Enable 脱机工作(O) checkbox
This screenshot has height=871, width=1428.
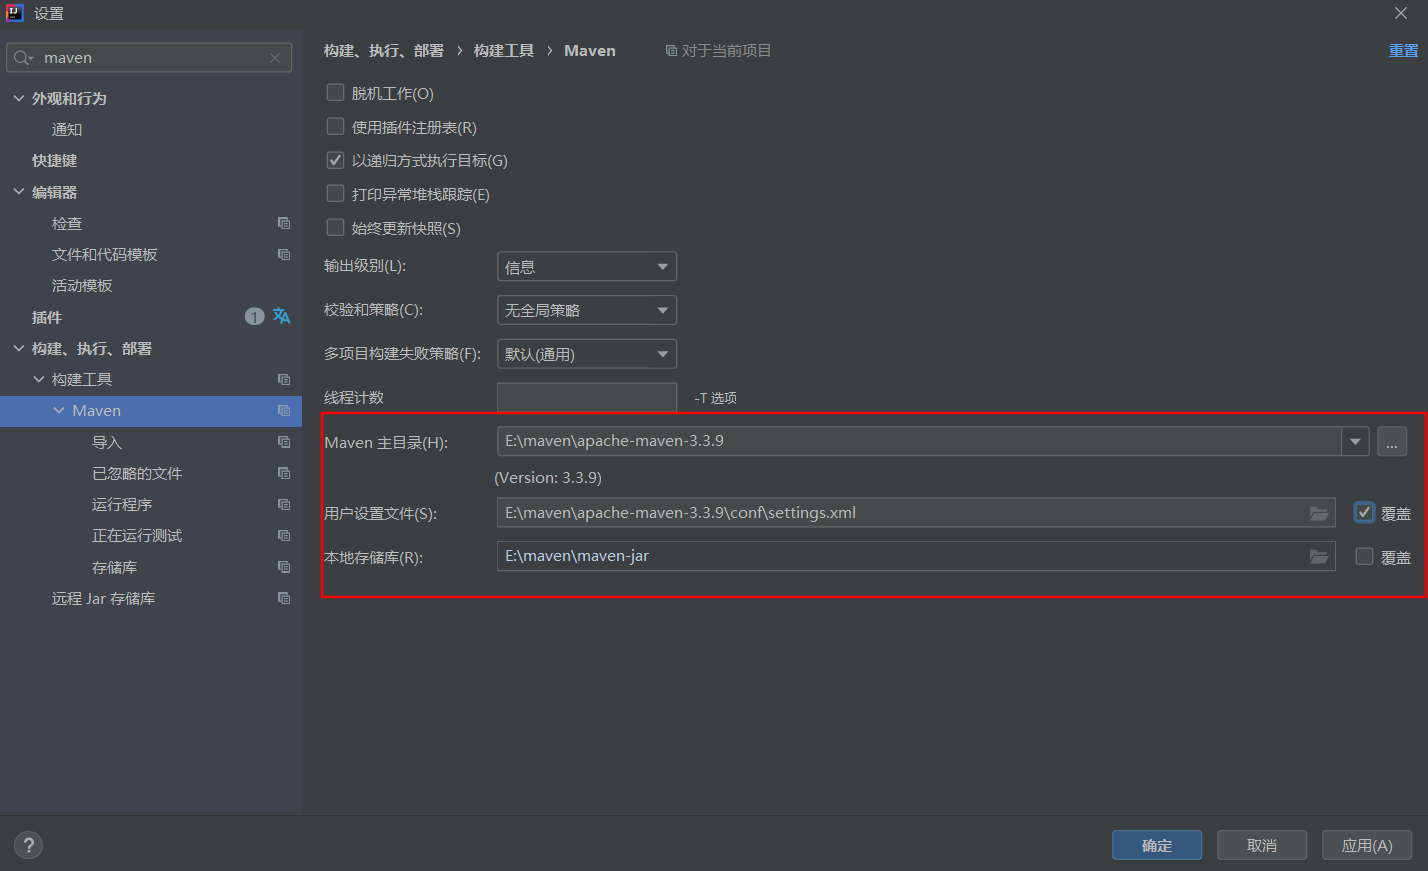click(336, 92)
